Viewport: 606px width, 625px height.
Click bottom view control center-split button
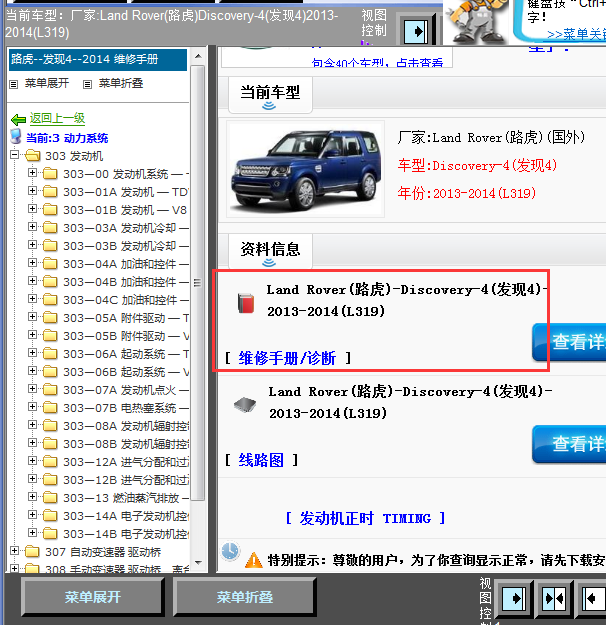click(x=555, y=598)
